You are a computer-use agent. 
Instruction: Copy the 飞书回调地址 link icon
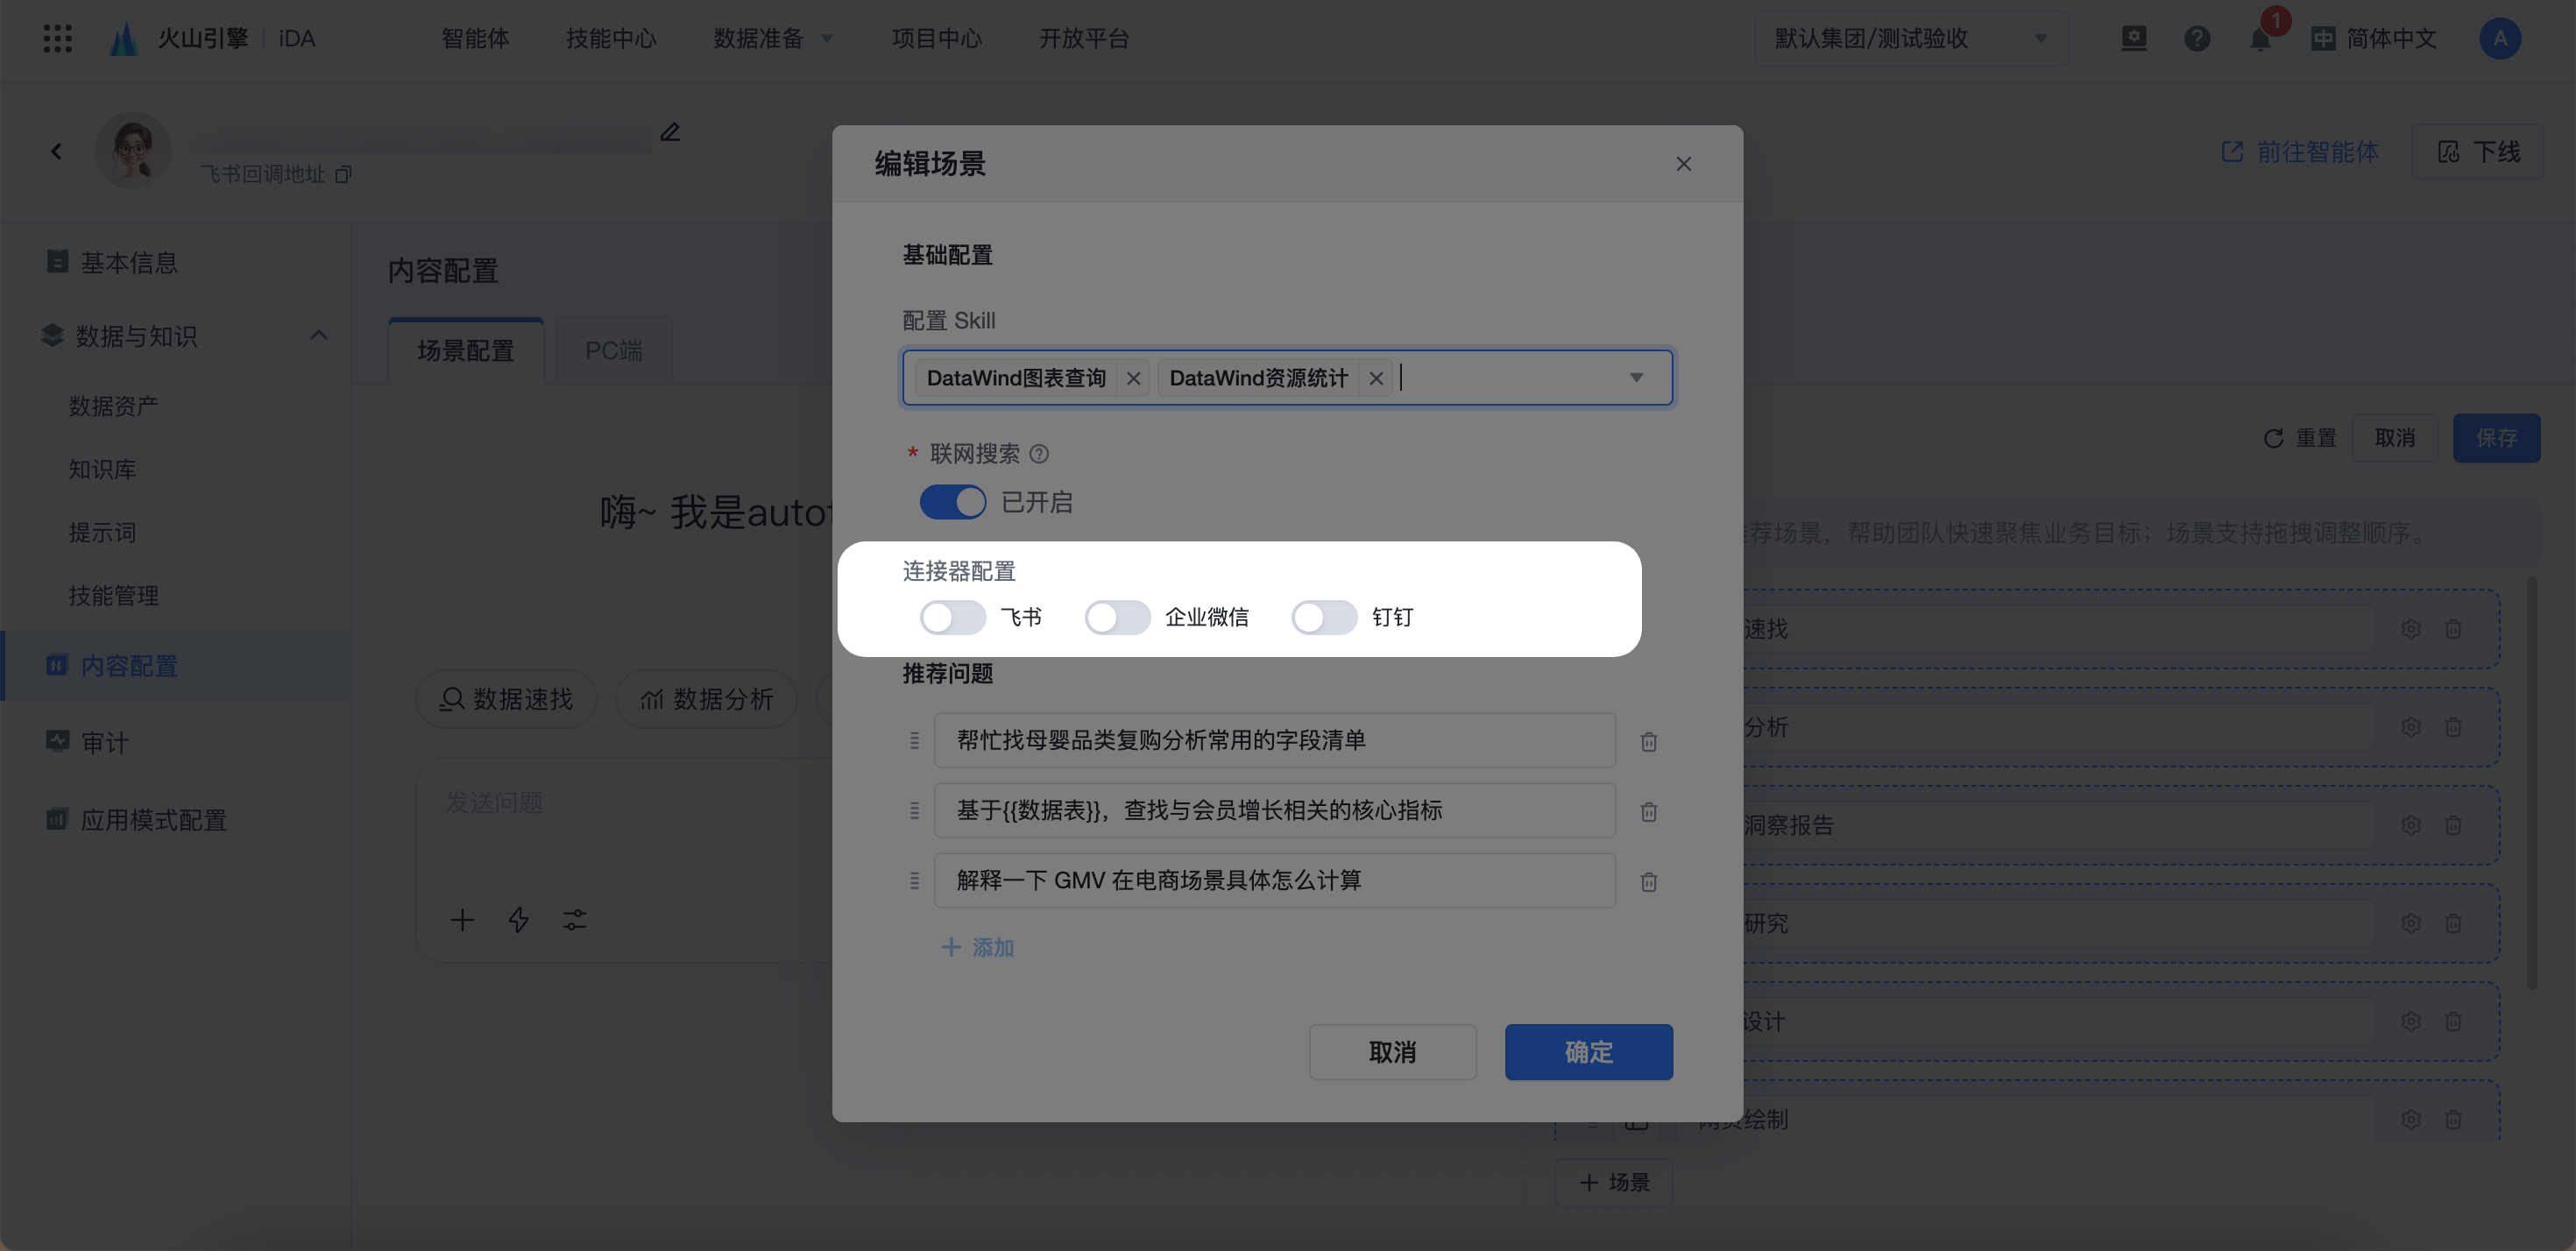point(343,174)
